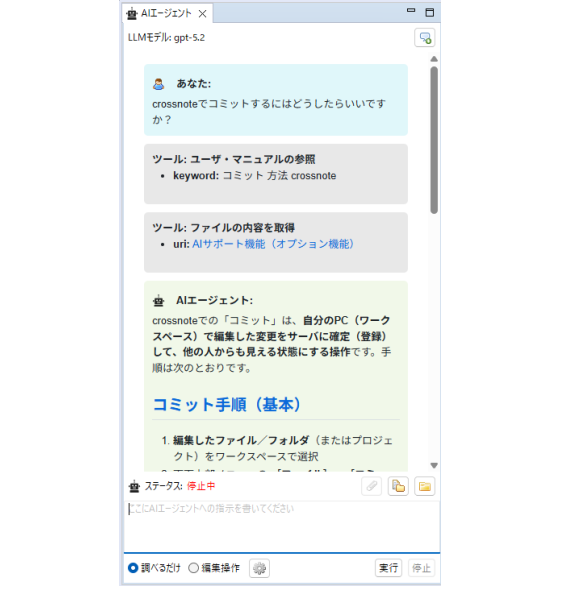Start a new chat with the top-right icon
Image resolution: width=587 pixels, height=592 pixels.
[424, 38]
